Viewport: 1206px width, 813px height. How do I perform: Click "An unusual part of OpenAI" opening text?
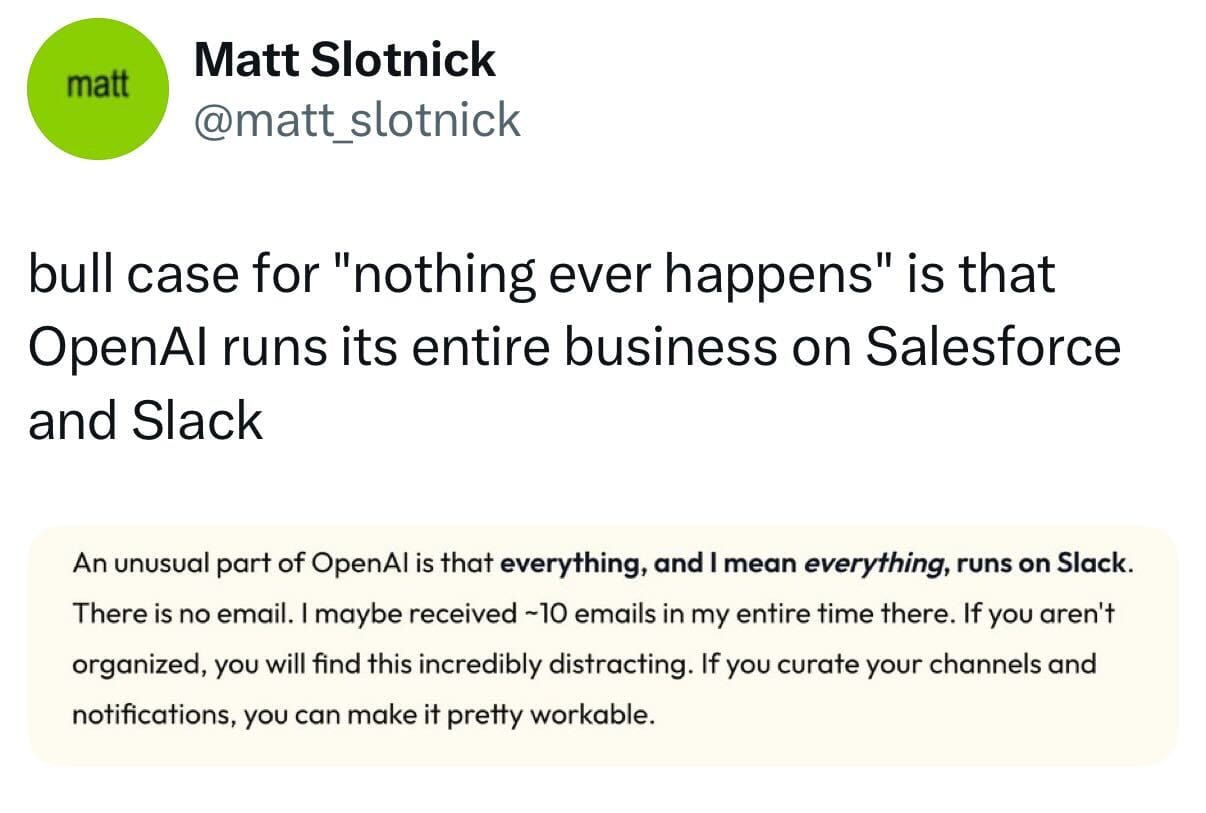coord(239,563)
